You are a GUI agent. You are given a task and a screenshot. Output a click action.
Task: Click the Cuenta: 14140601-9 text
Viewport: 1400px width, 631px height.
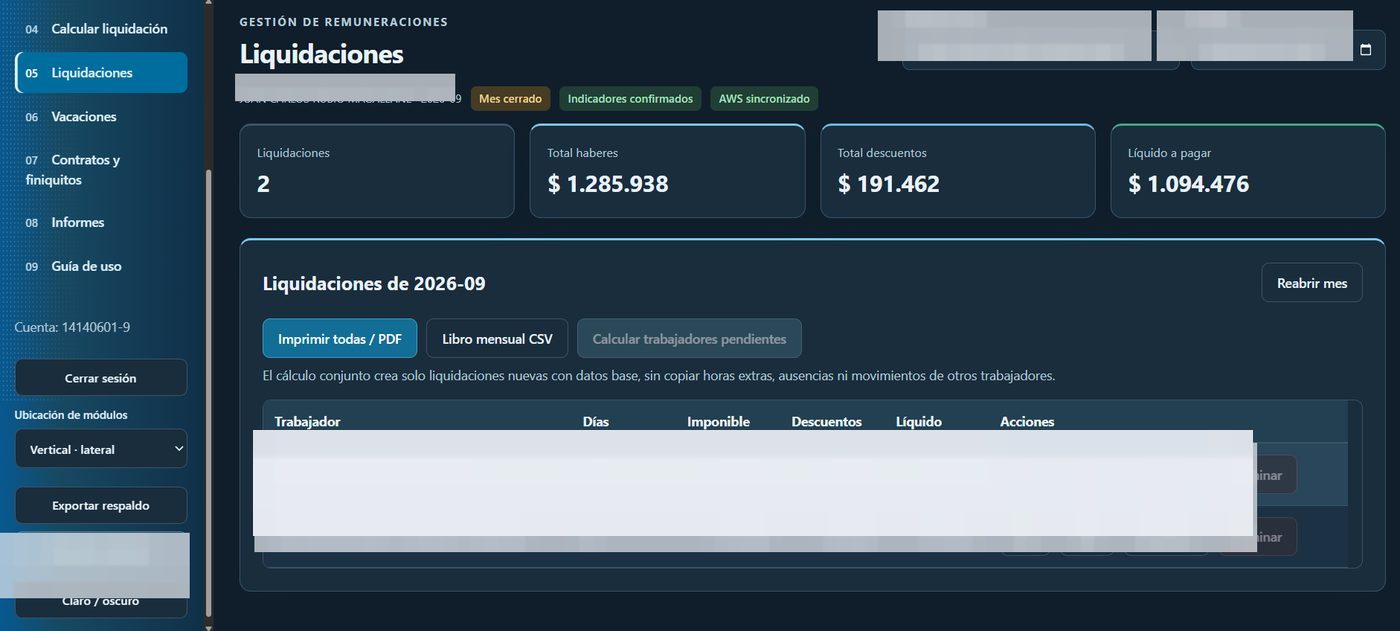tap(72, 327)
